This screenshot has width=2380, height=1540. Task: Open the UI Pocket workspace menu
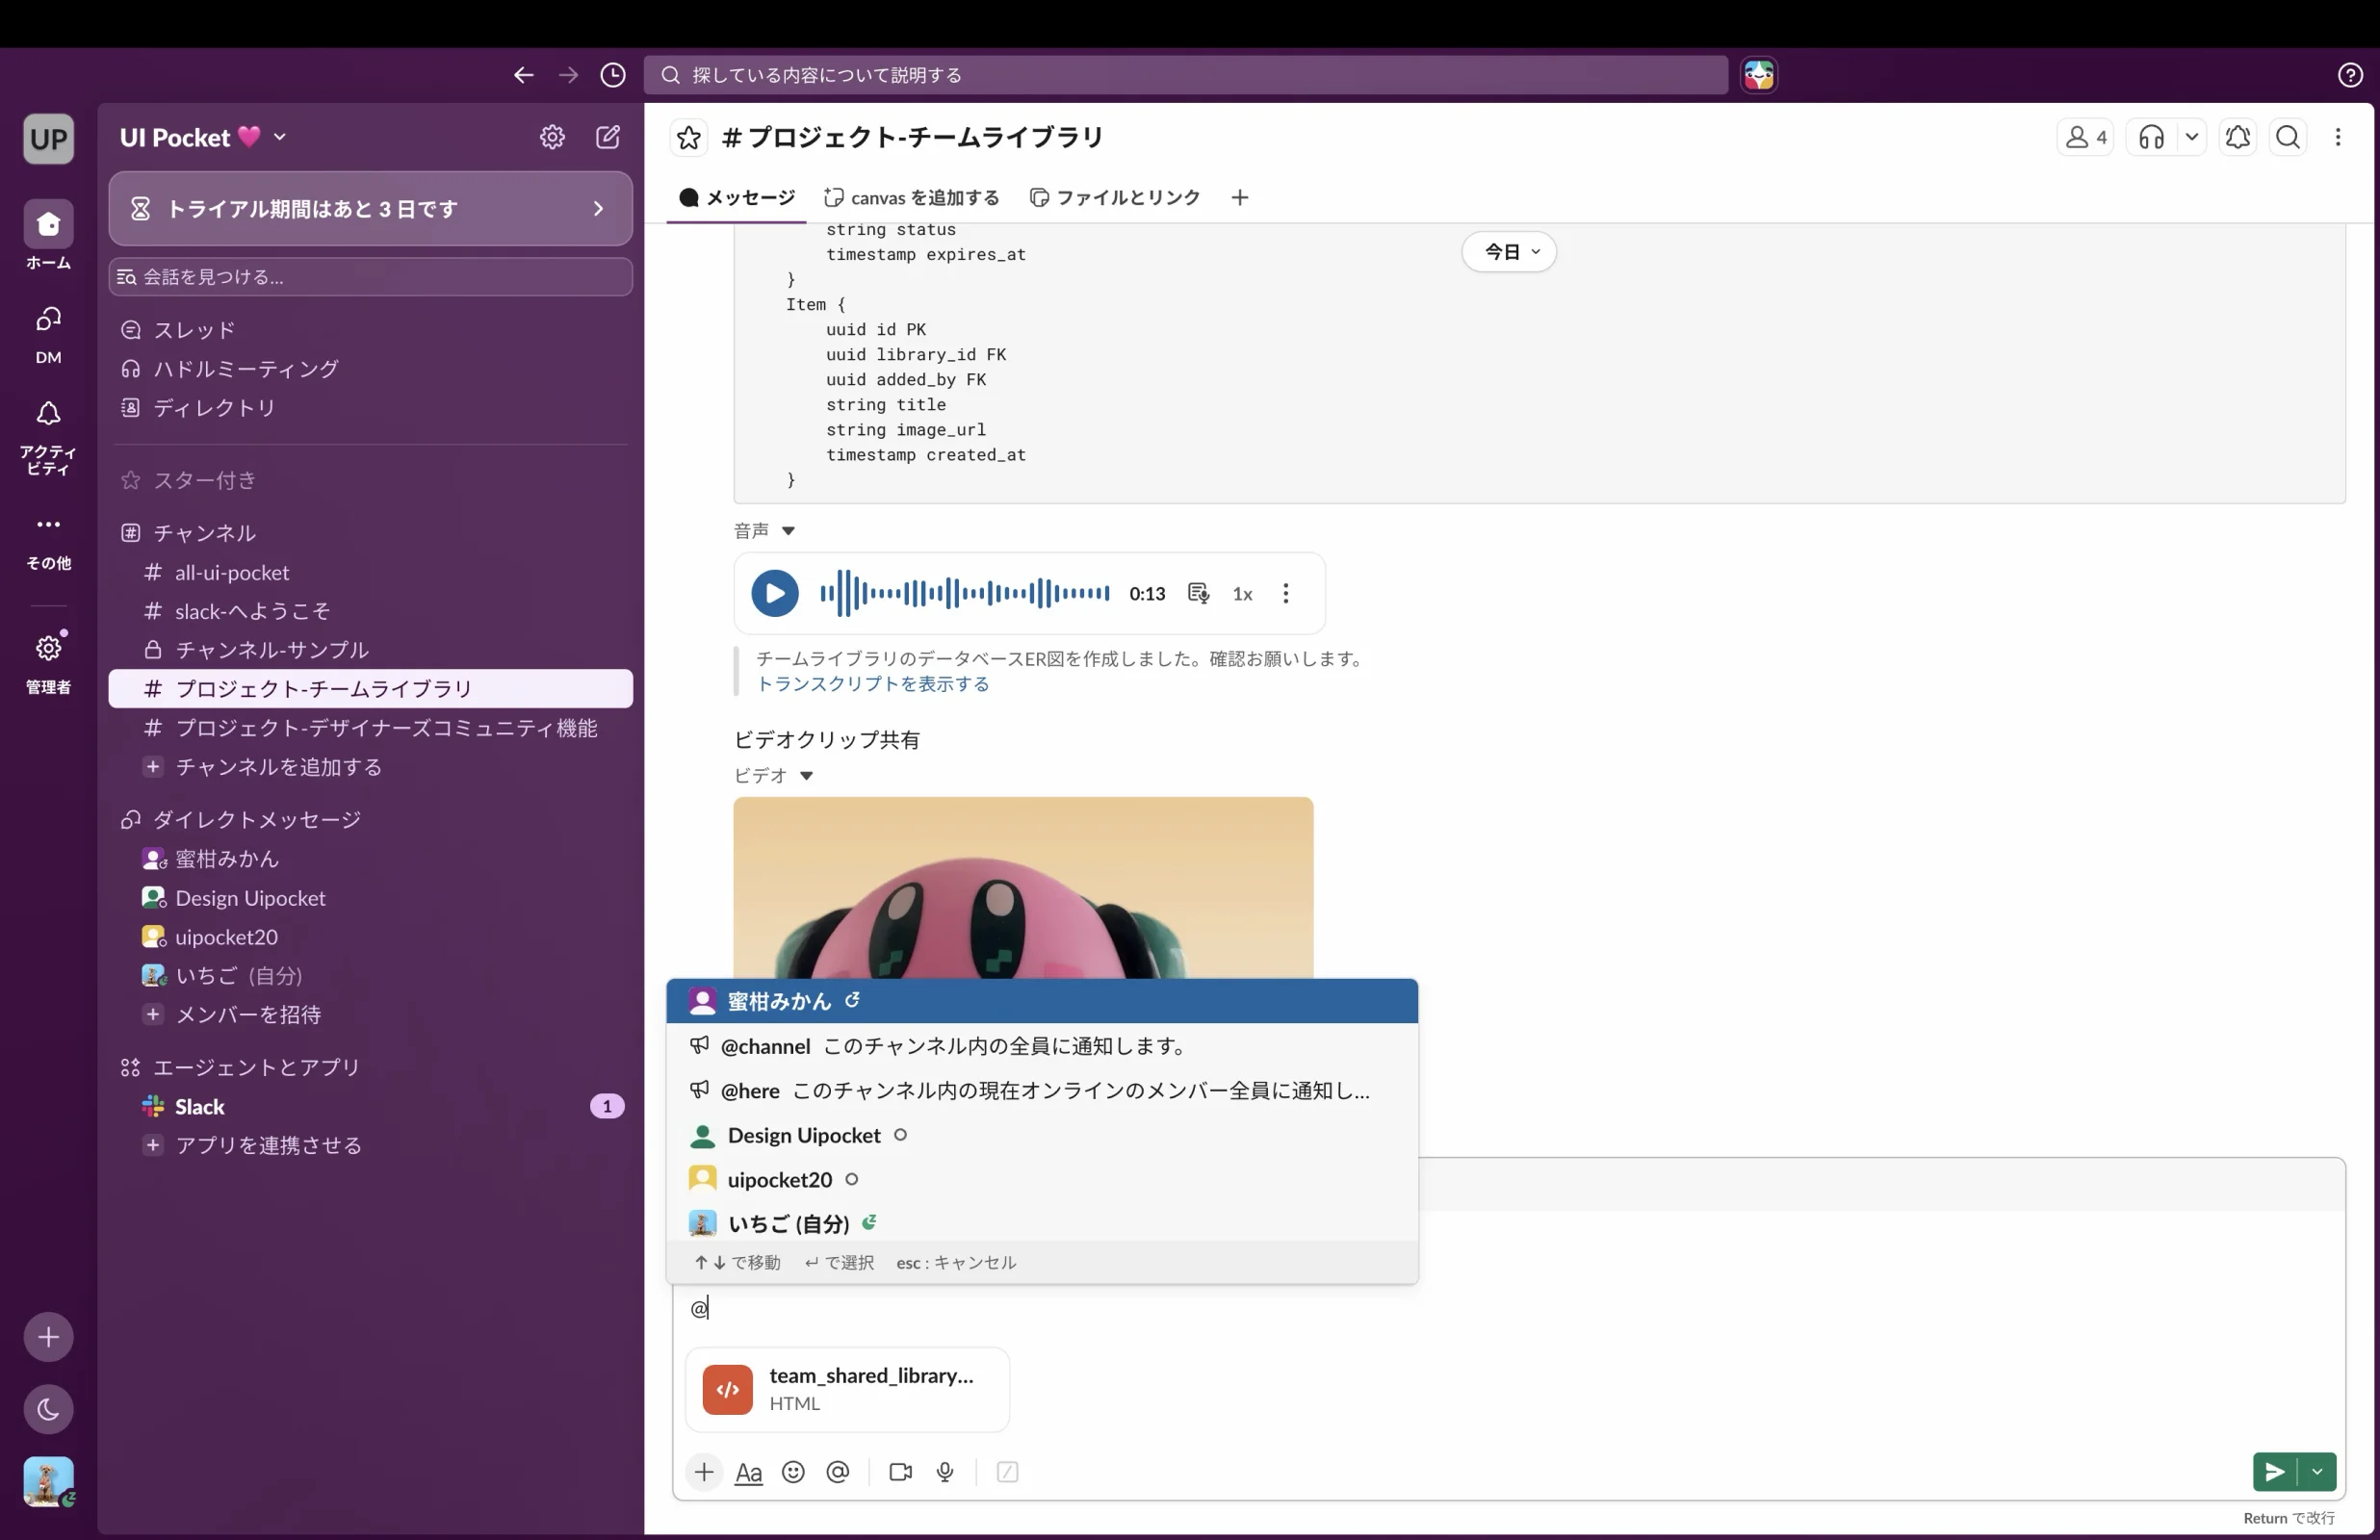(x=203, y=137)
